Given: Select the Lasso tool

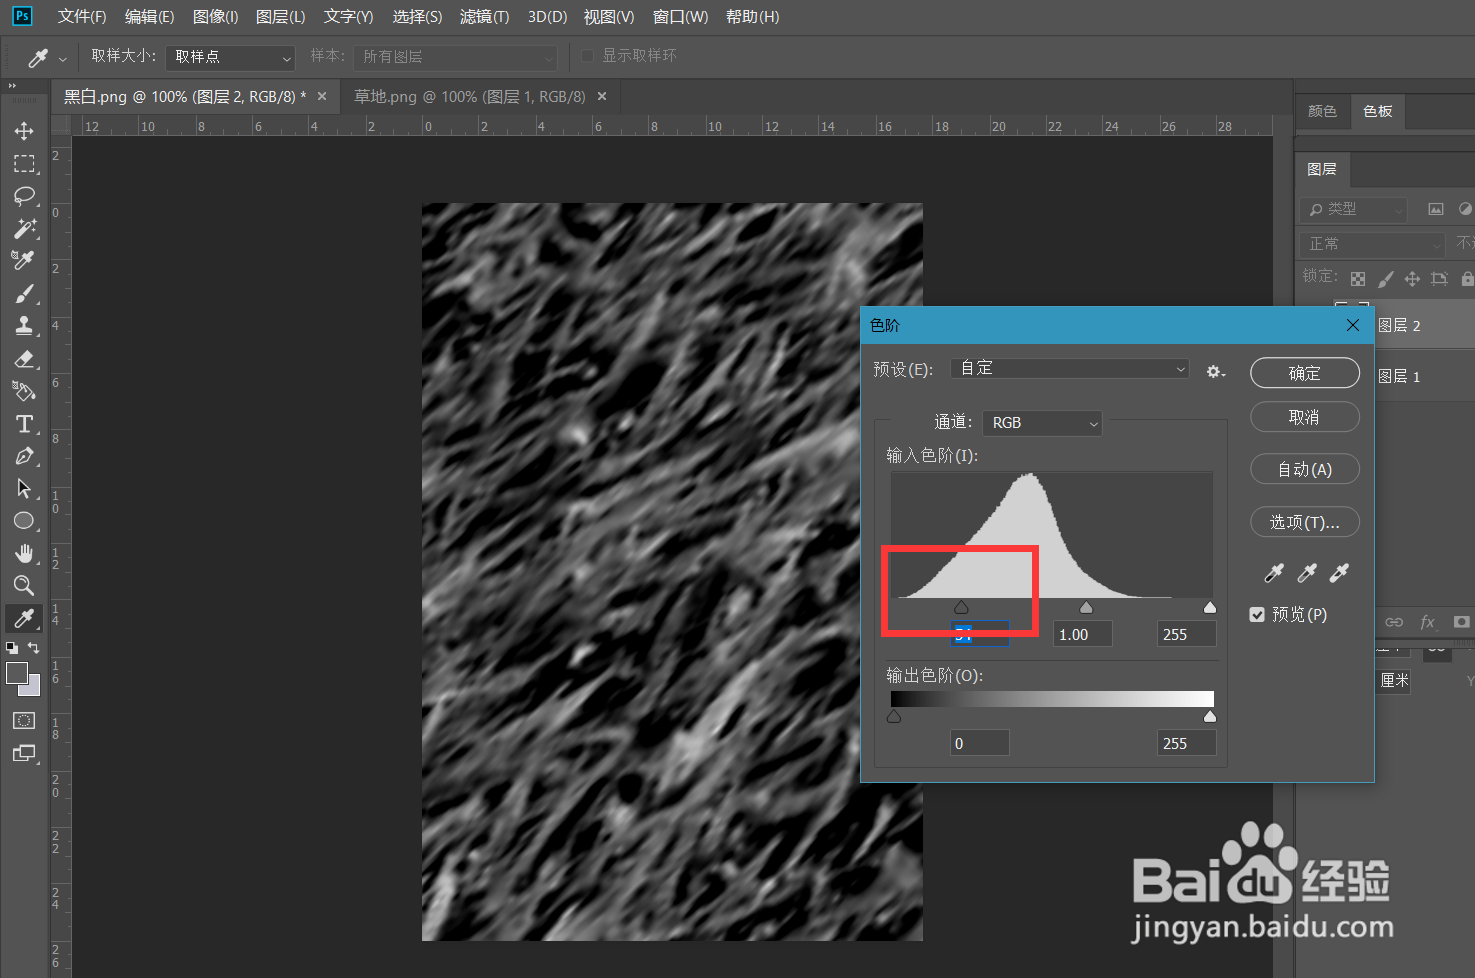Looking at the screenshot, I should (x=24, y=196).
